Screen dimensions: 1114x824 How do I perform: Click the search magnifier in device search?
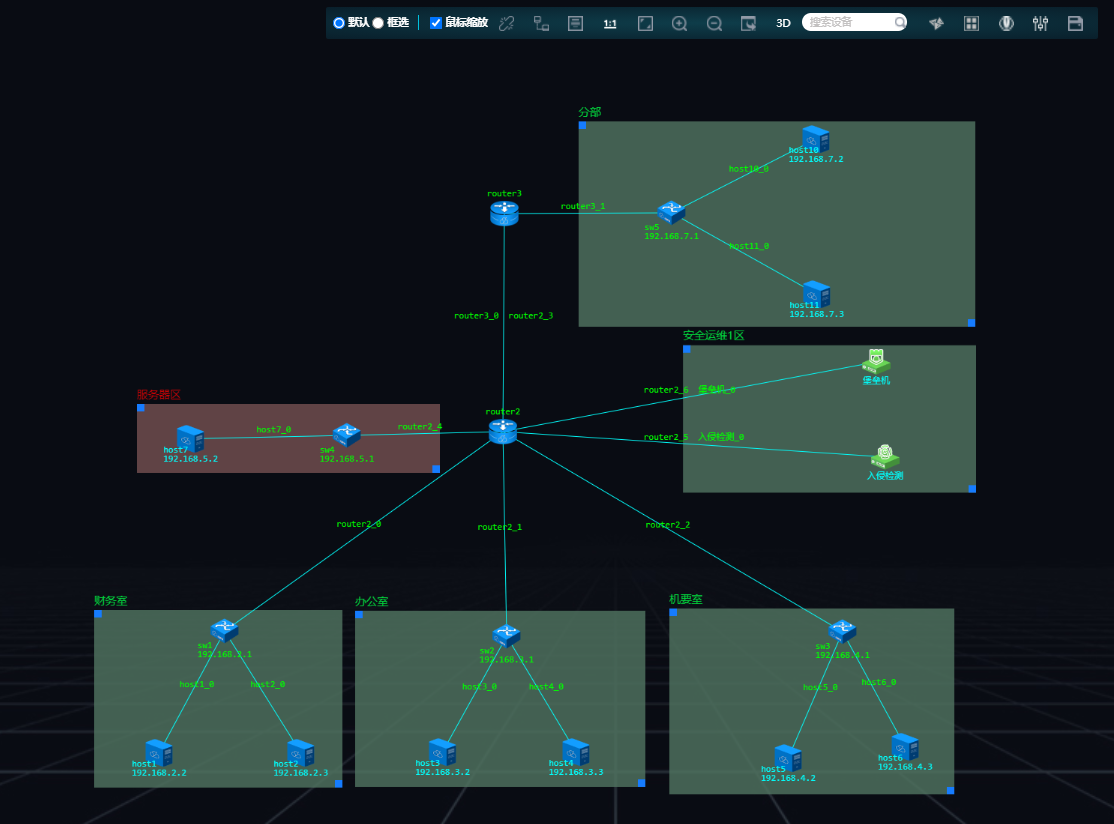[x=900, y=22]
